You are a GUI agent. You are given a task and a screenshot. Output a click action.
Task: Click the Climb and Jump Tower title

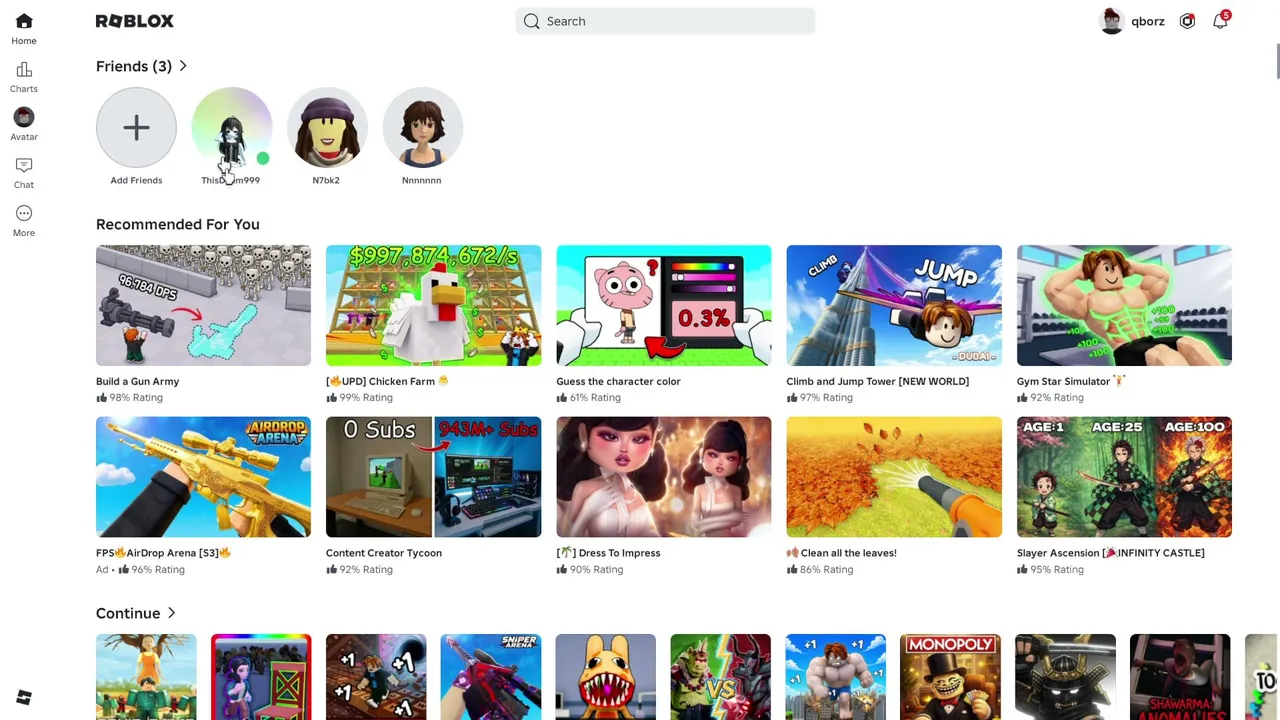[x=878, y=381]
